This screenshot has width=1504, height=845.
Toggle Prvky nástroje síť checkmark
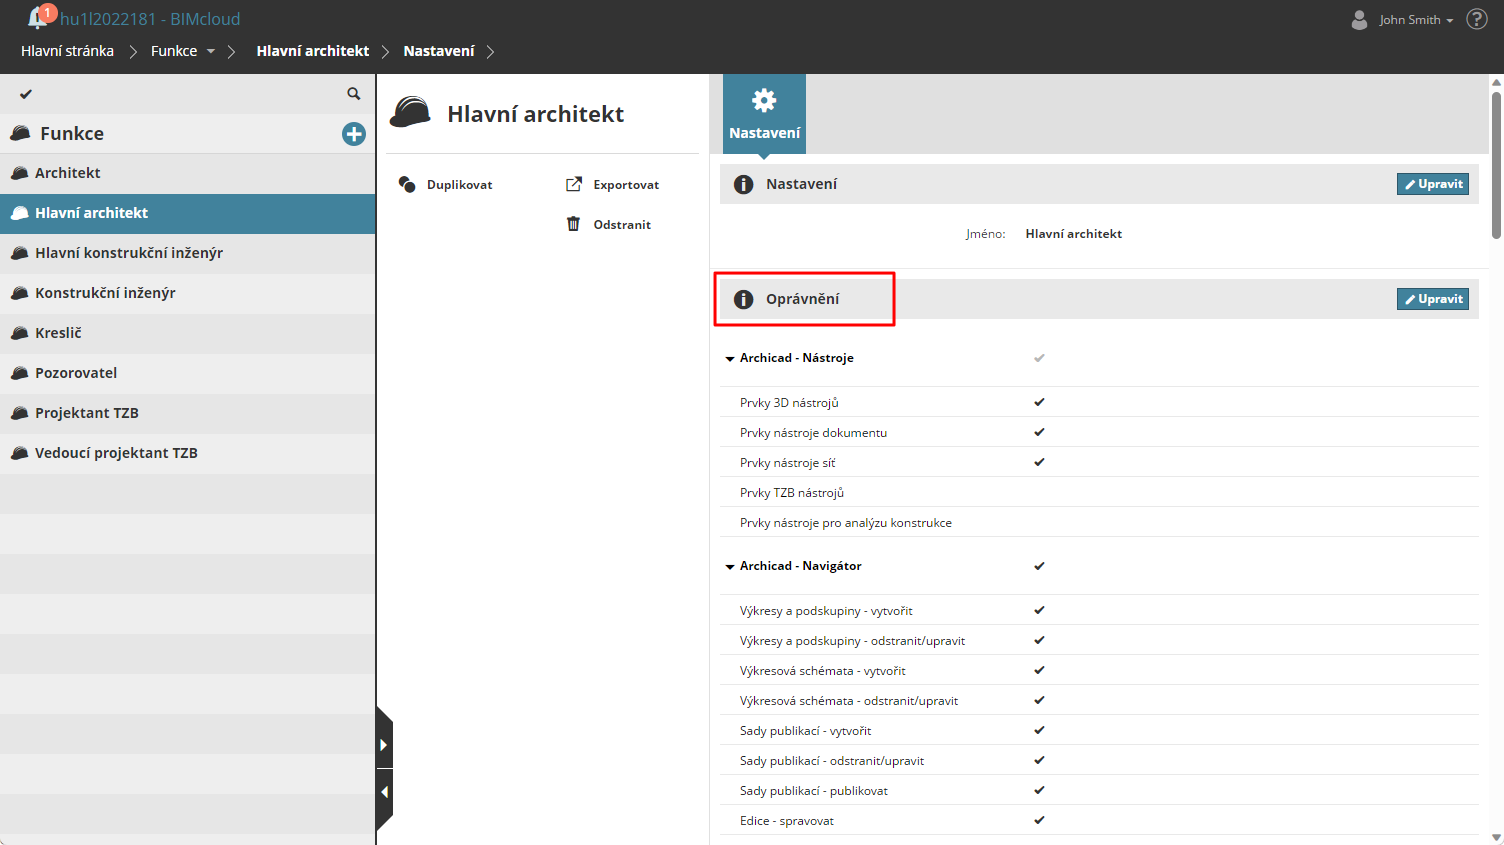point(1039,462)
